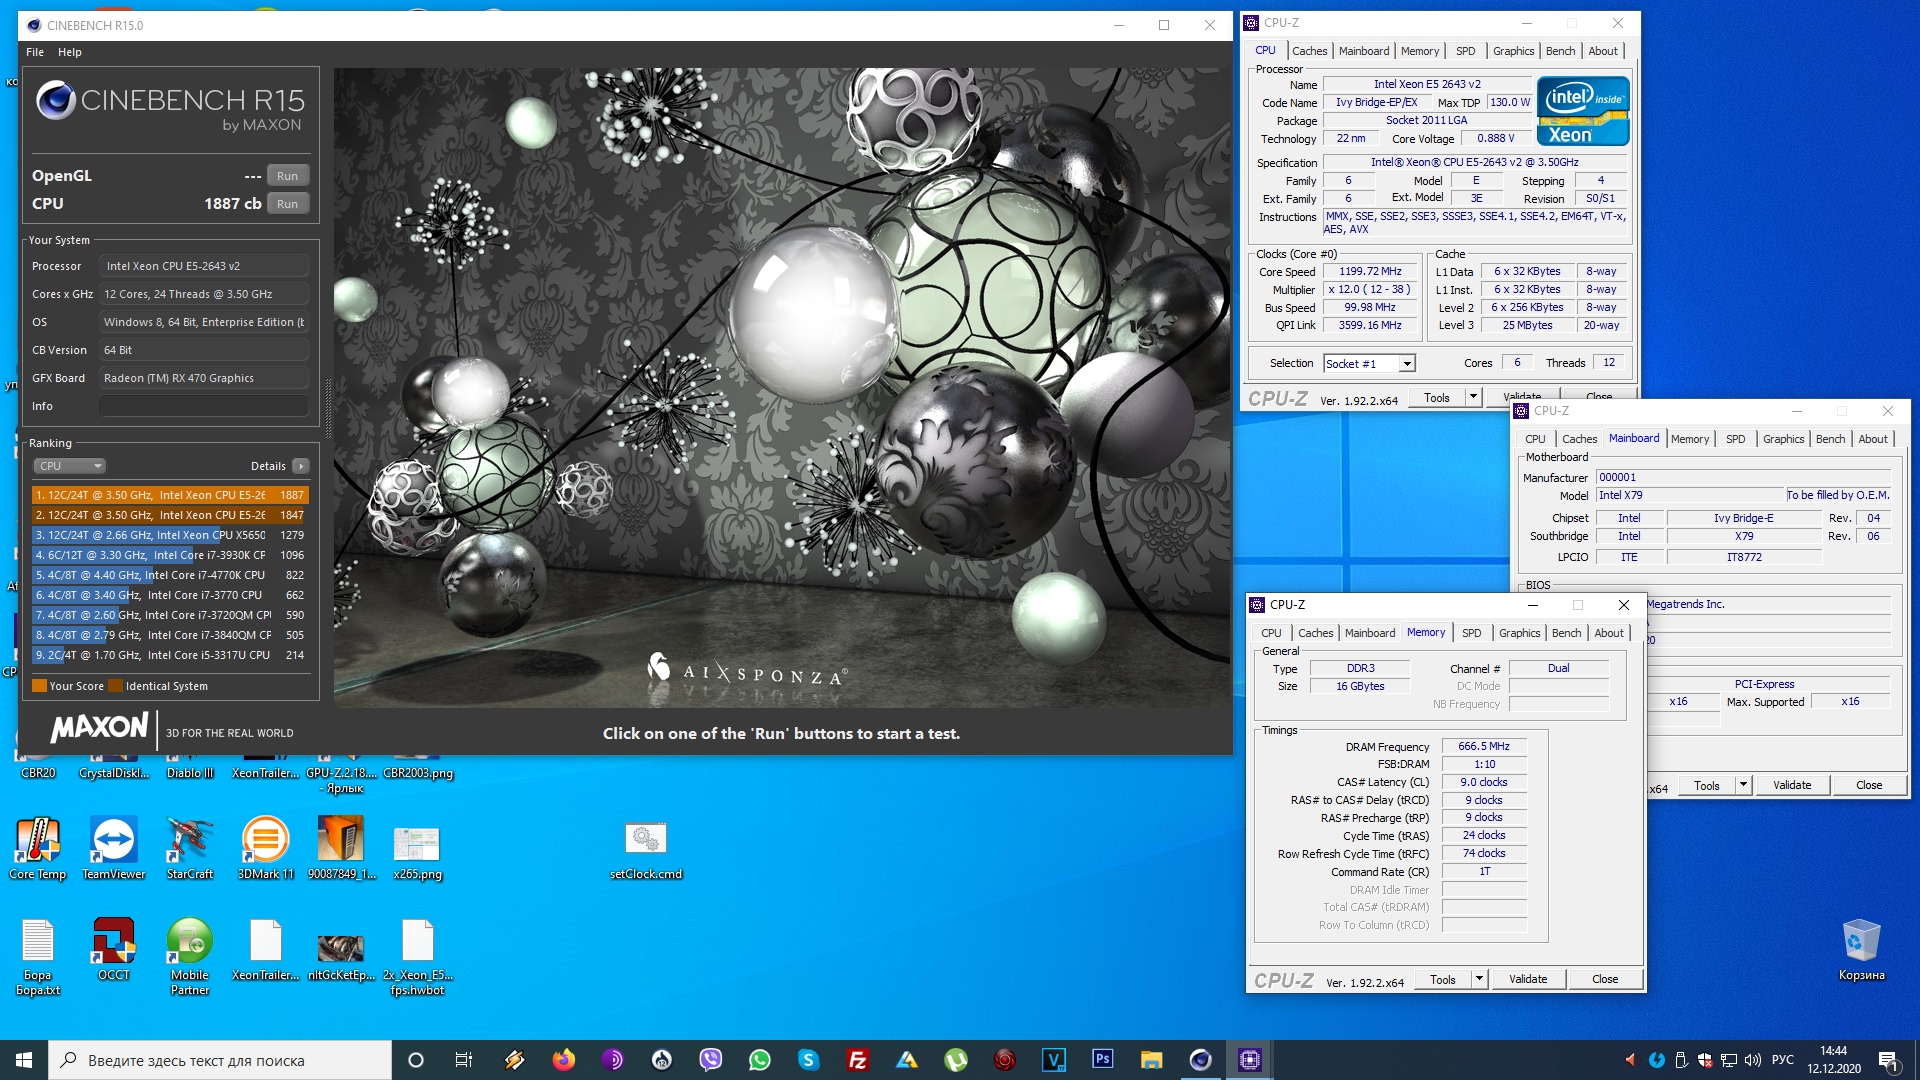Open the Recycle Bin (Корзина) icon

point(1861,949)
